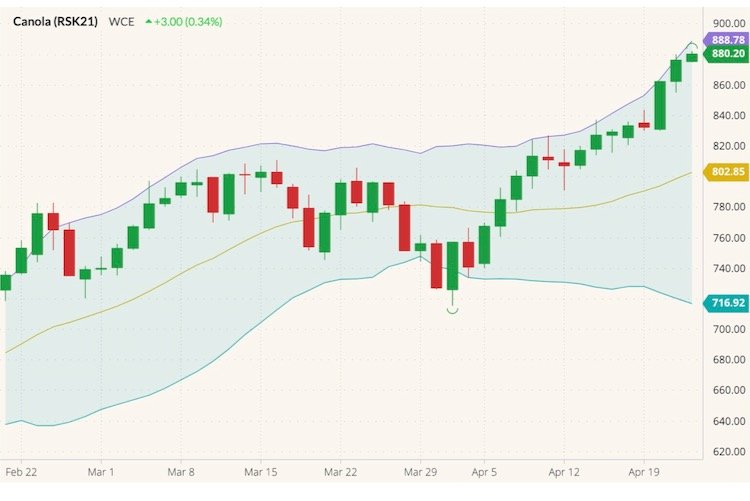Click the Apr 5 date label
750x501 pixels.
pos(484,470)
